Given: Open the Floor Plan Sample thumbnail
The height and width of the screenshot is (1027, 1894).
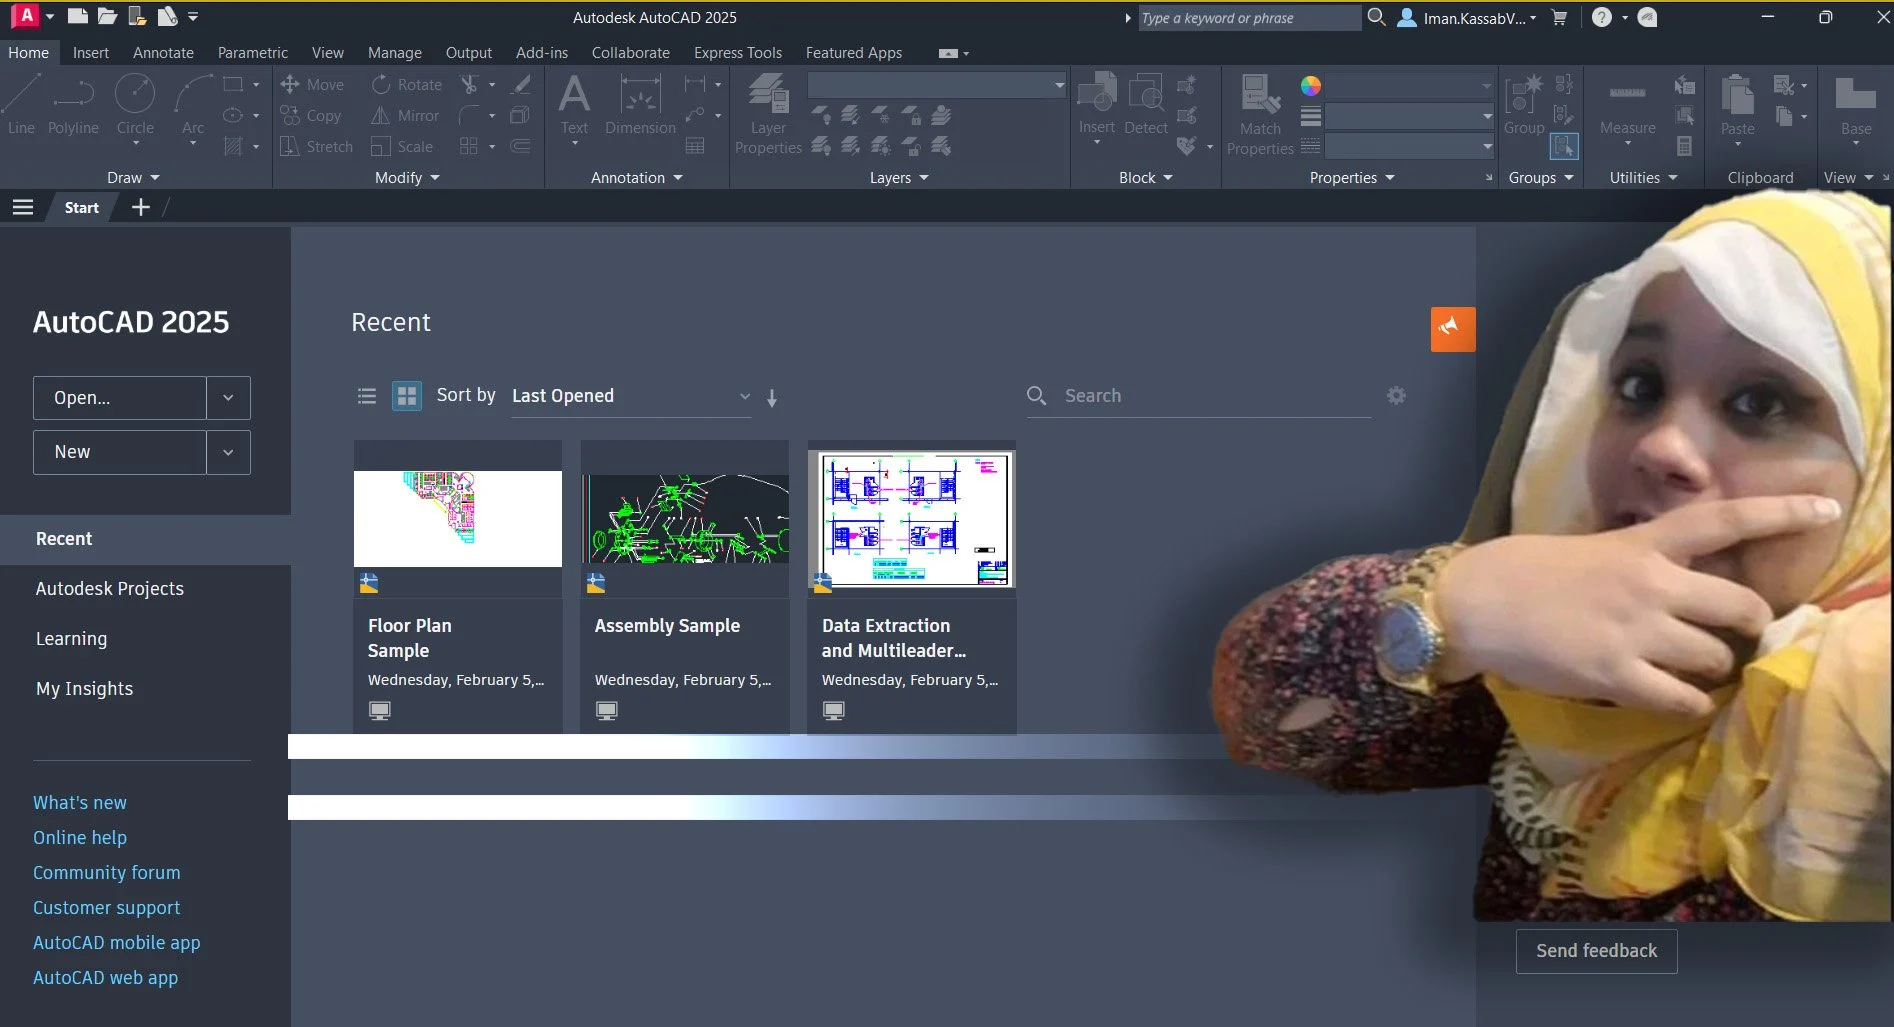Looking at the screenshot, I should click(458, 518).
